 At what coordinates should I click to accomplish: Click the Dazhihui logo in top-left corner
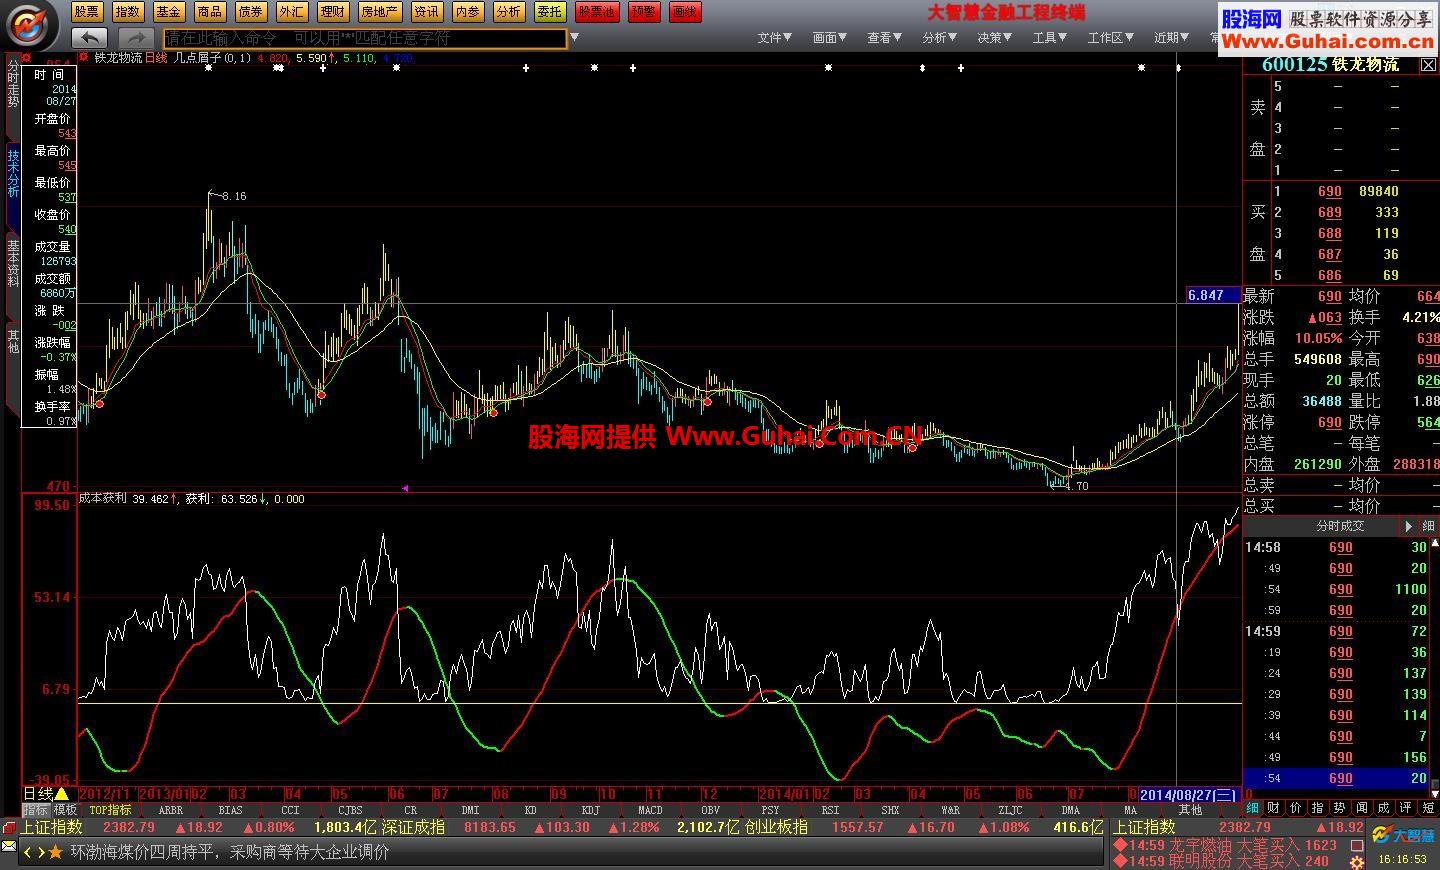(33, 23)
